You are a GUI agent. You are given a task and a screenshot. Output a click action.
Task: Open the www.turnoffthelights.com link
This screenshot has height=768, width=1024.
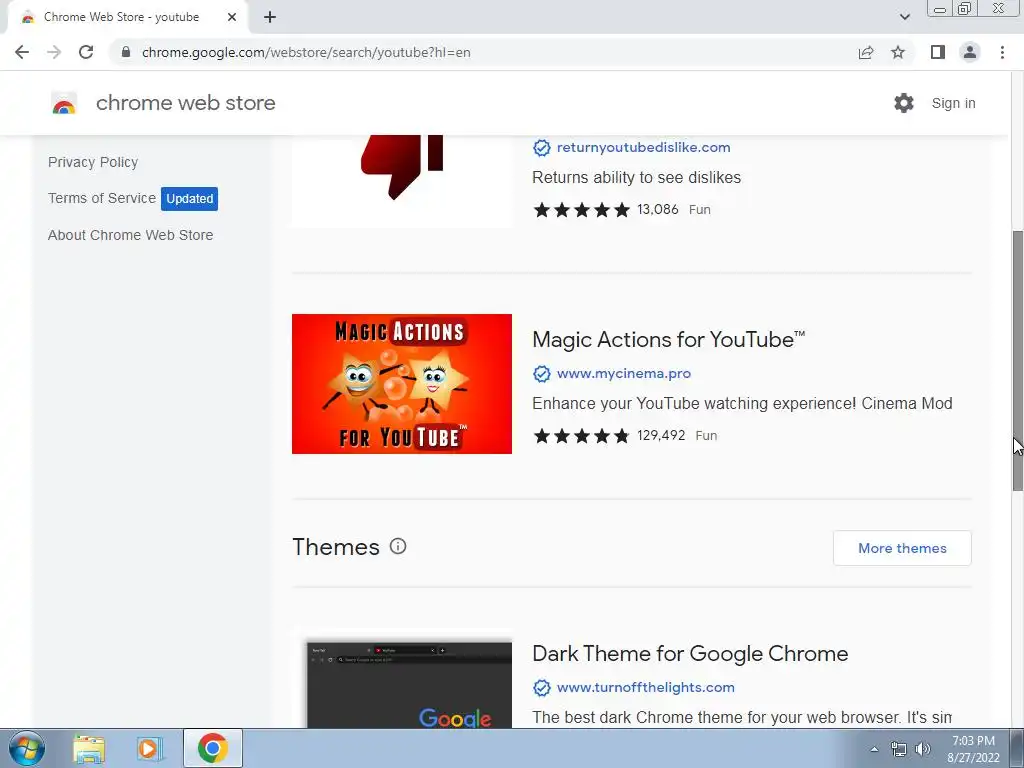[x=645, y=688]
